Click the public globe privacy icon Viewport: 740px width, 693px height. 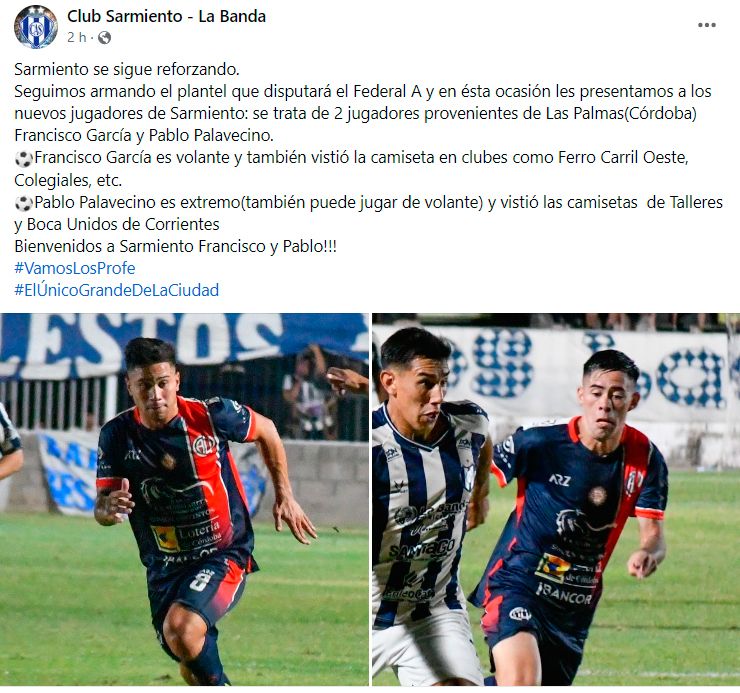coord(104,37)
